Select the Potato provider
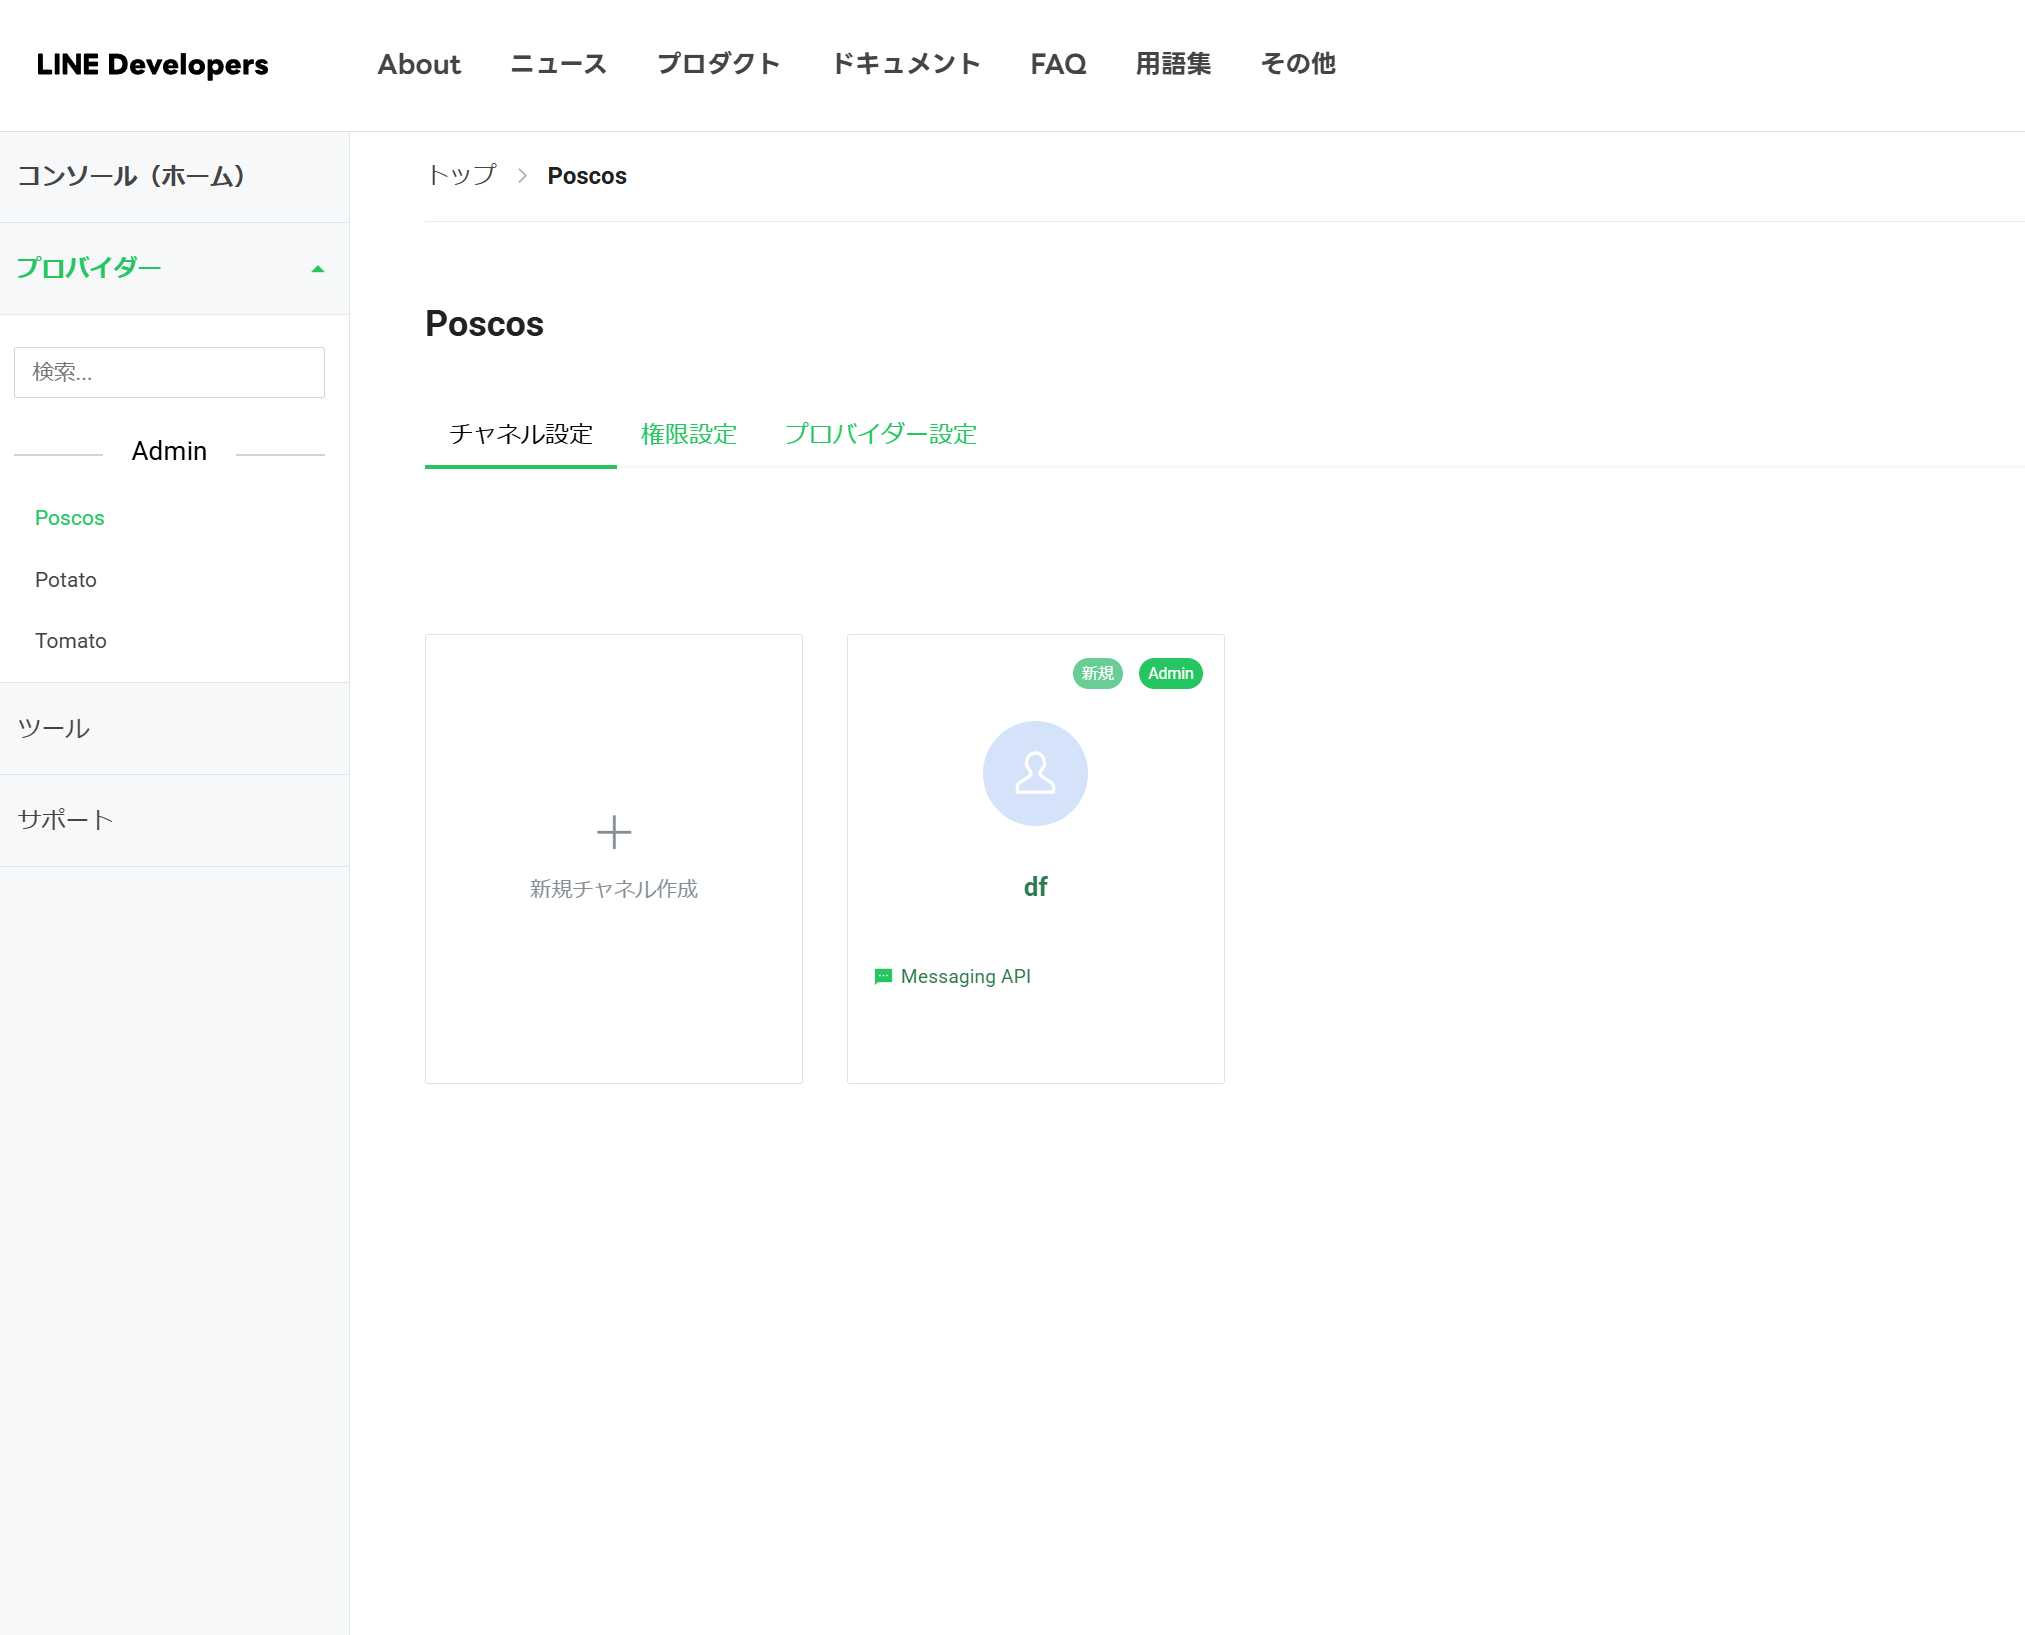The height and width of the screenshot is (1635, 2025). pyautogui.click(x=66, y=580)
